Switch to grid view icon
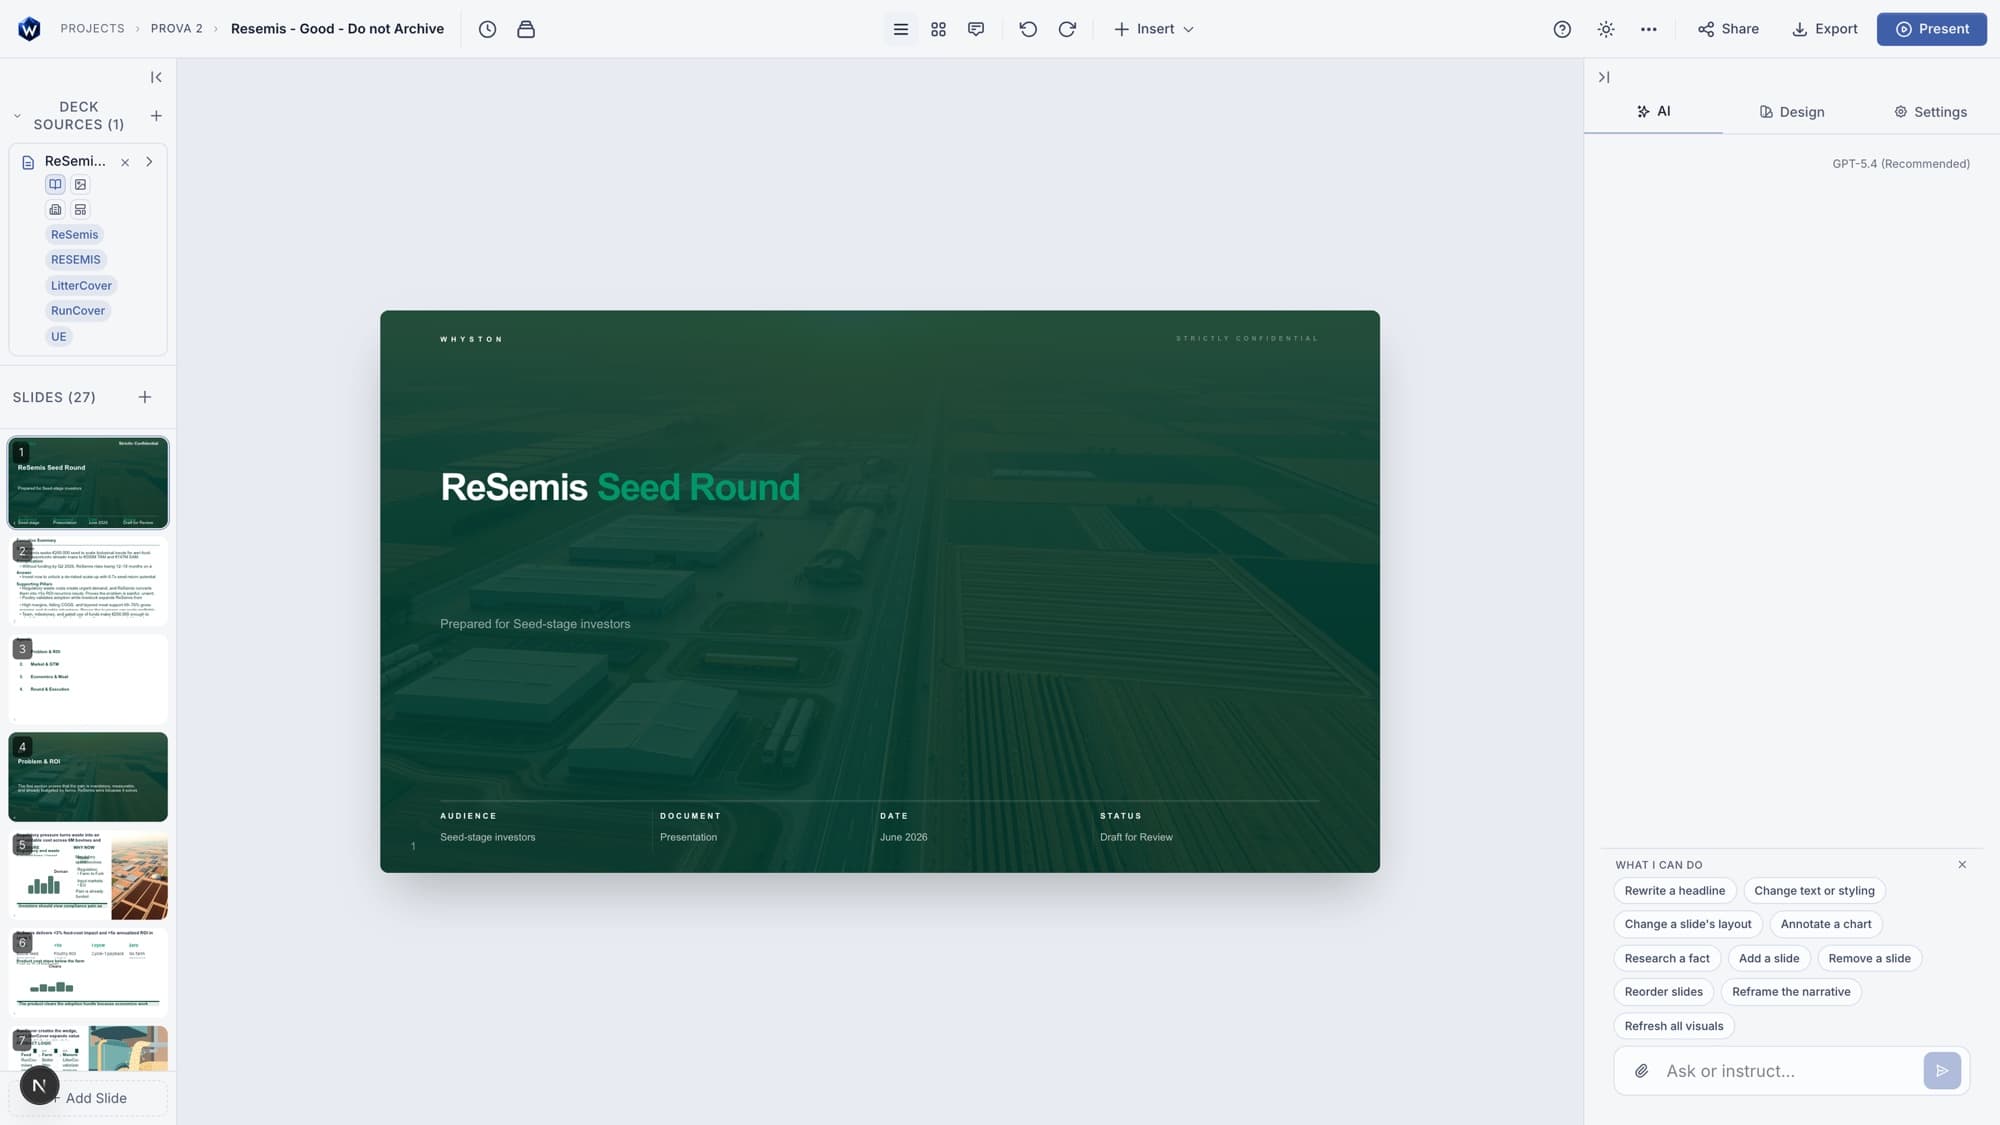 (x=938, y=29)
